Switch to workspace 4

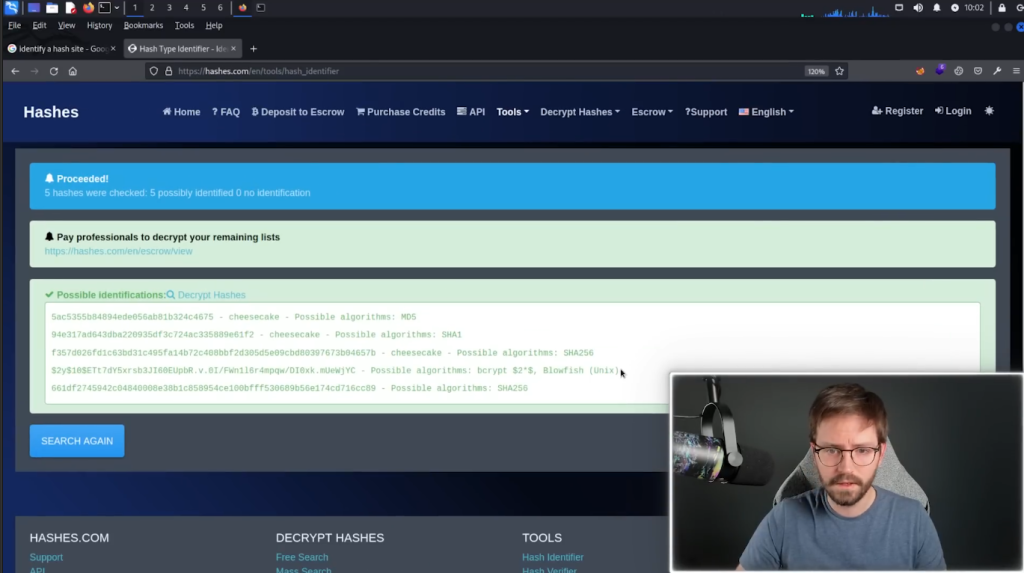tap(185, 8)
